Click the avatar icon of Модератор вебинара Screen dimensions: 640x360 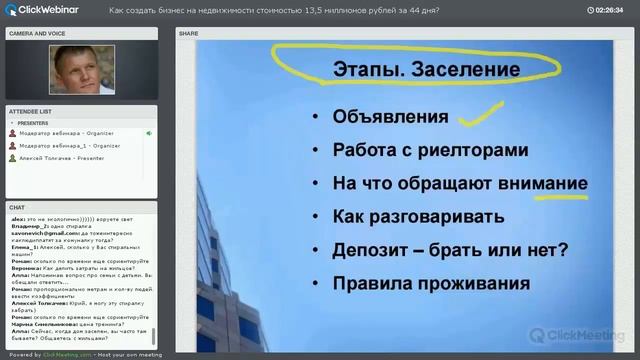pos(13,133)
